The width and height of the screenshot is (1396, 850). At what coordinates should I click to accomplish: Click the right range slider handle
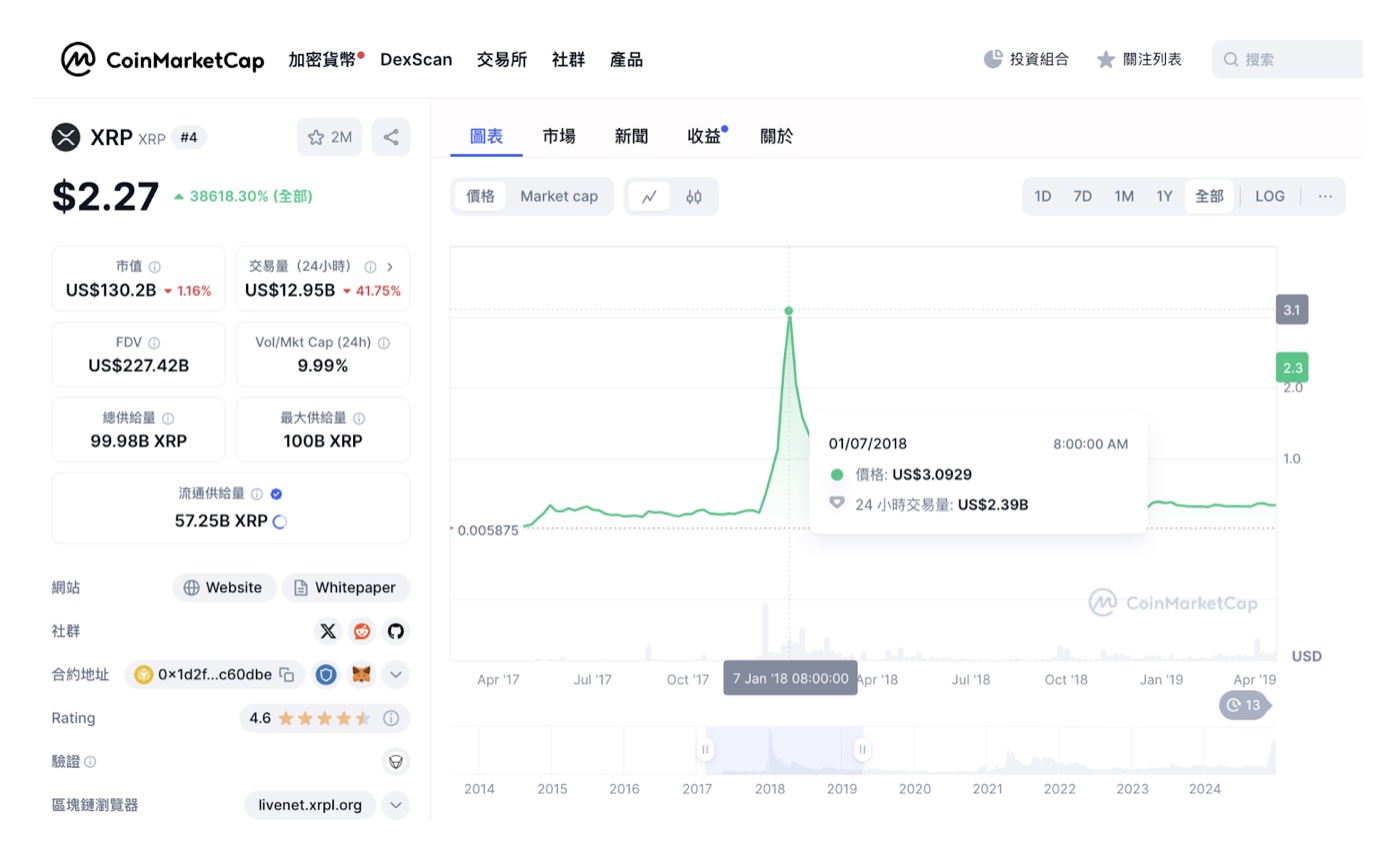[862, 749]
